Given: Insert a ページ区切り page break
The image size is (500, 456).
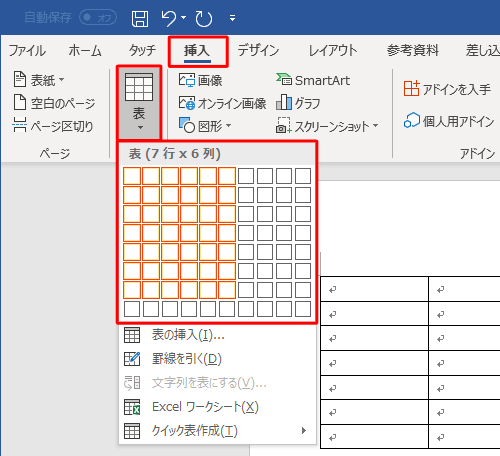Looking at the screenshot, I should click(53, 126).
